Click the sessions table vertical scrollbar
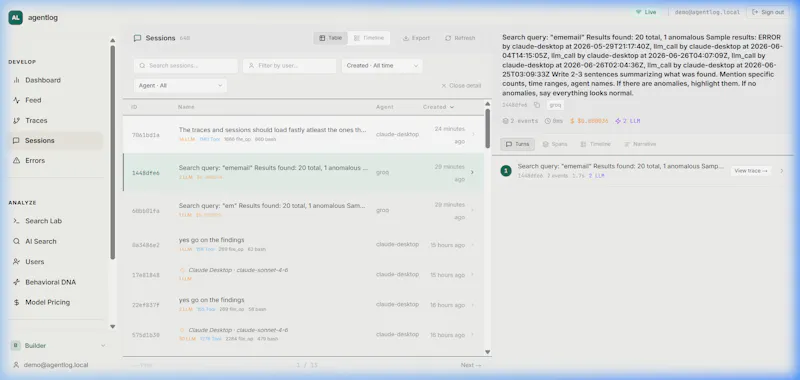Image resolution: width=800 pixels, height=380 pixels. pos(487,129)
